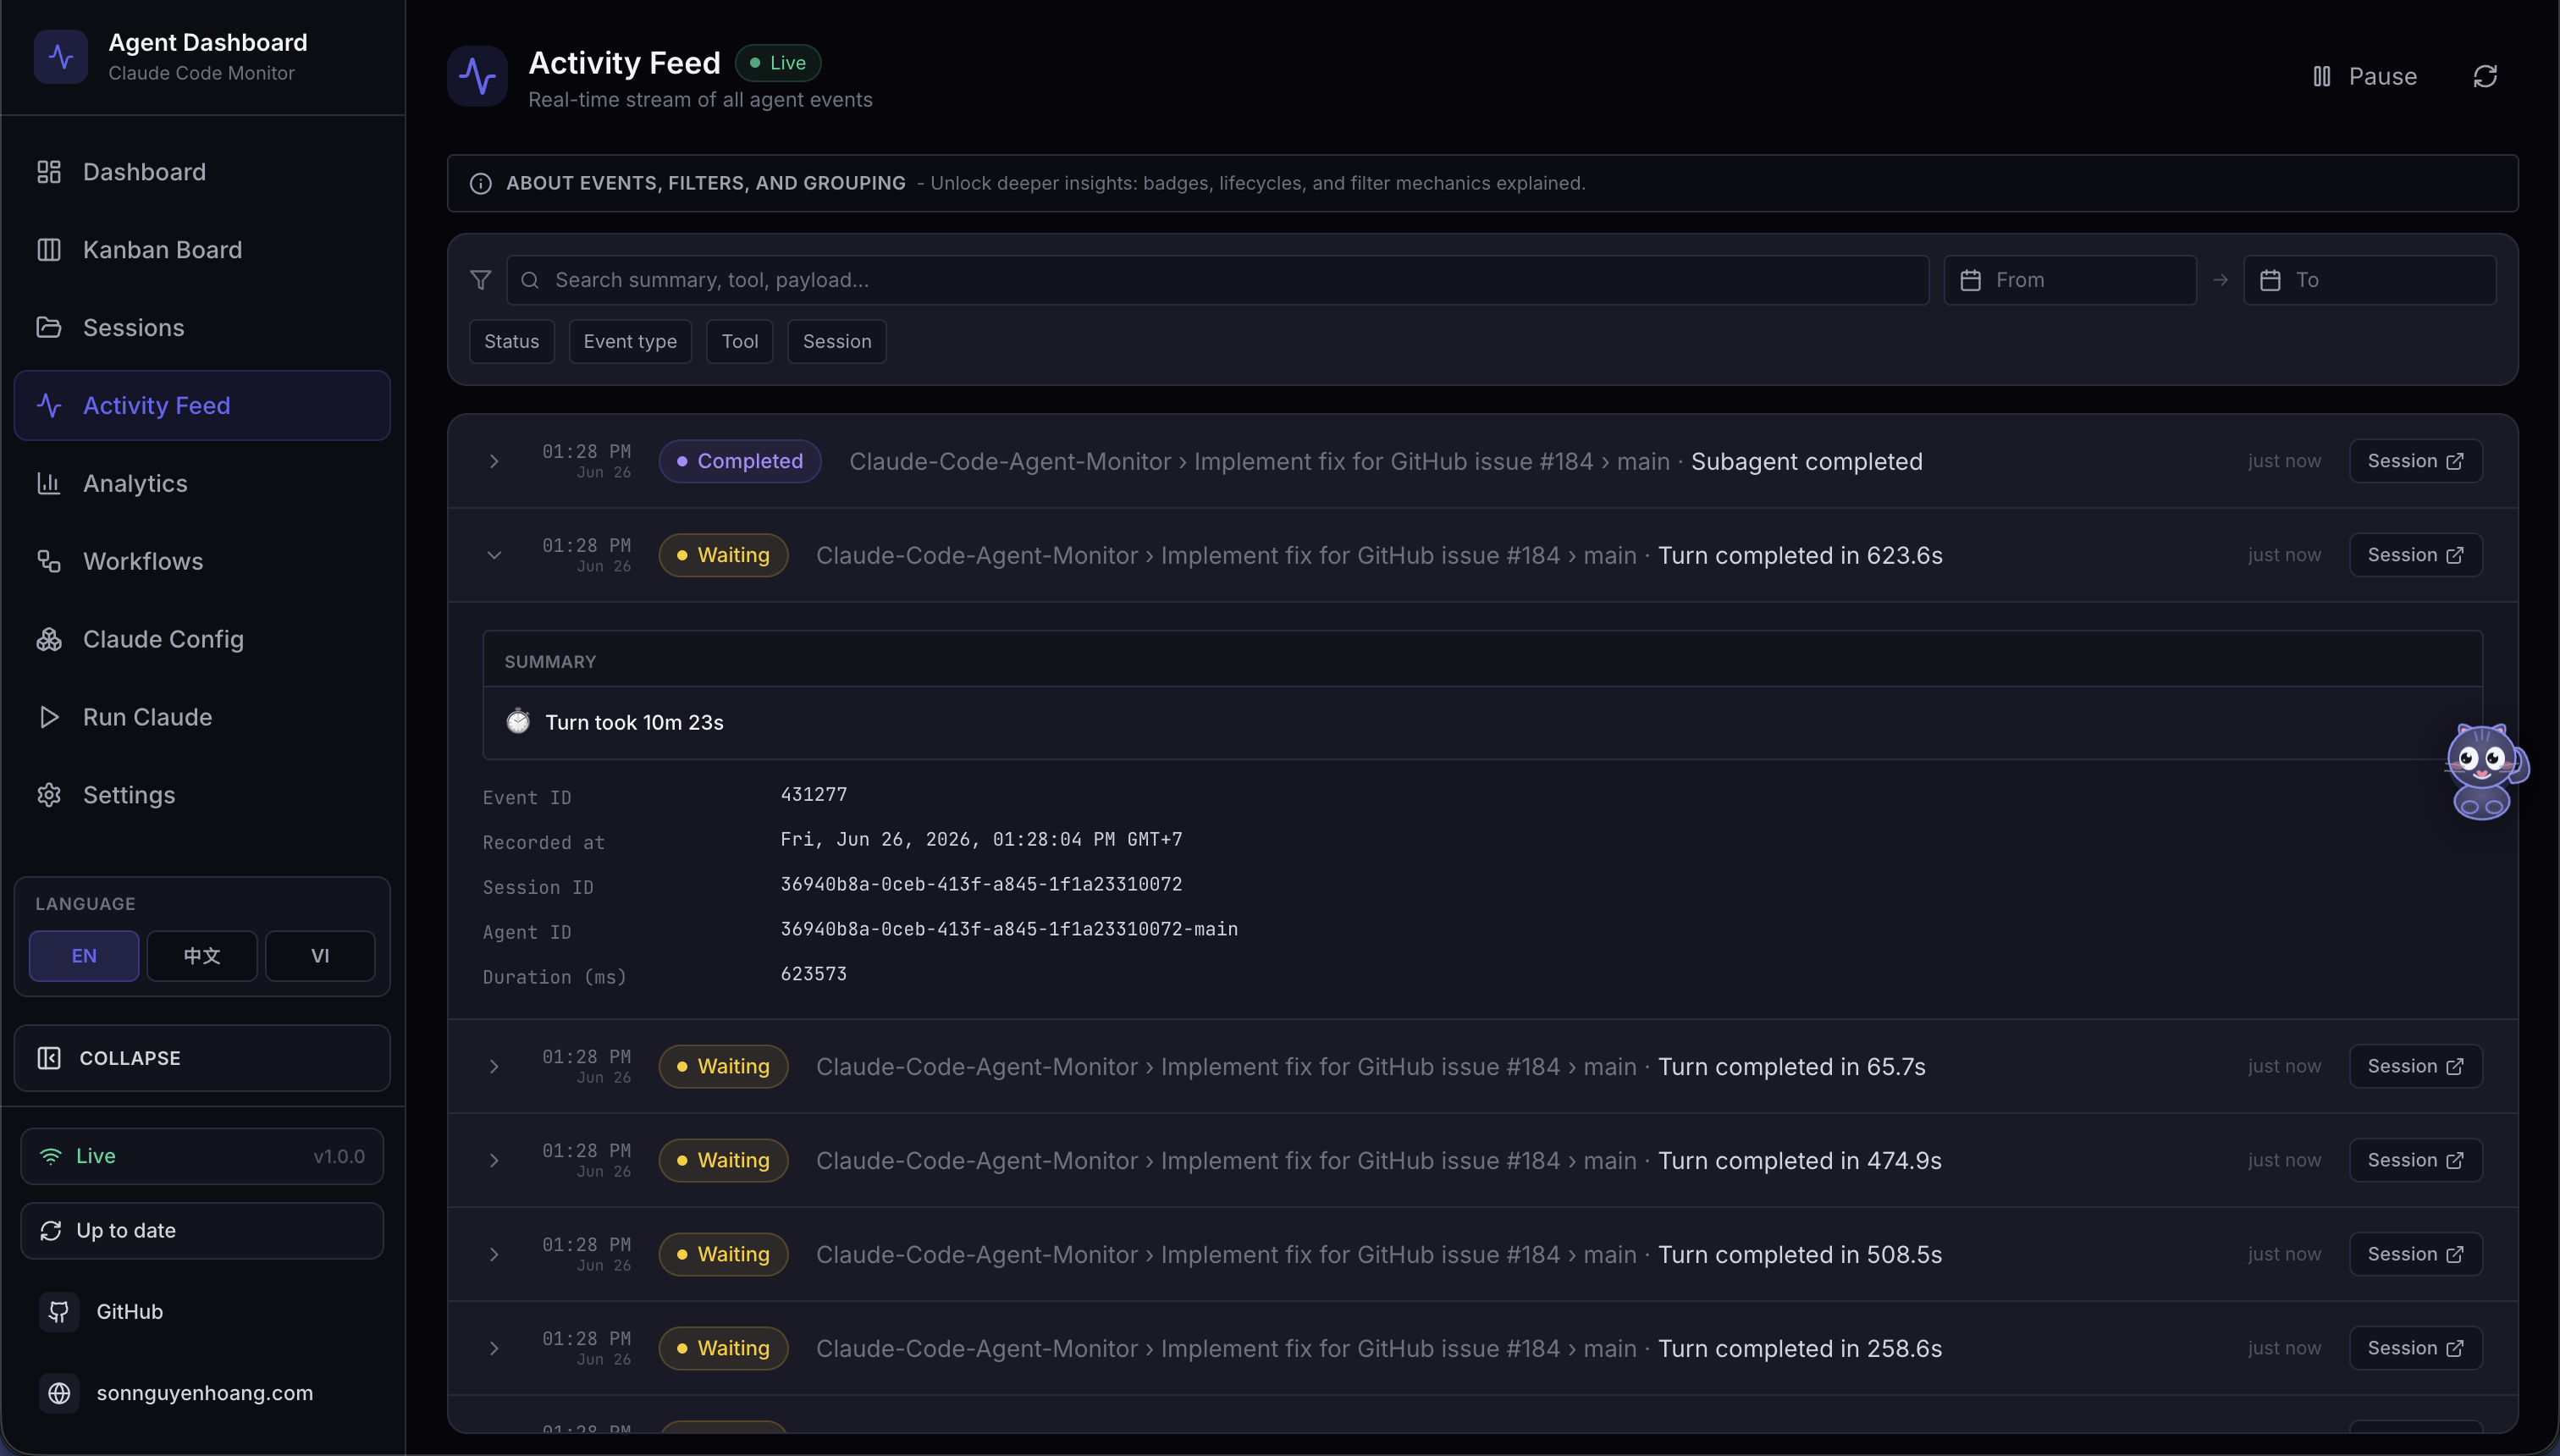
Task: Click the Agent Dashboard logo icon
Action: click(x=60, y=56)
